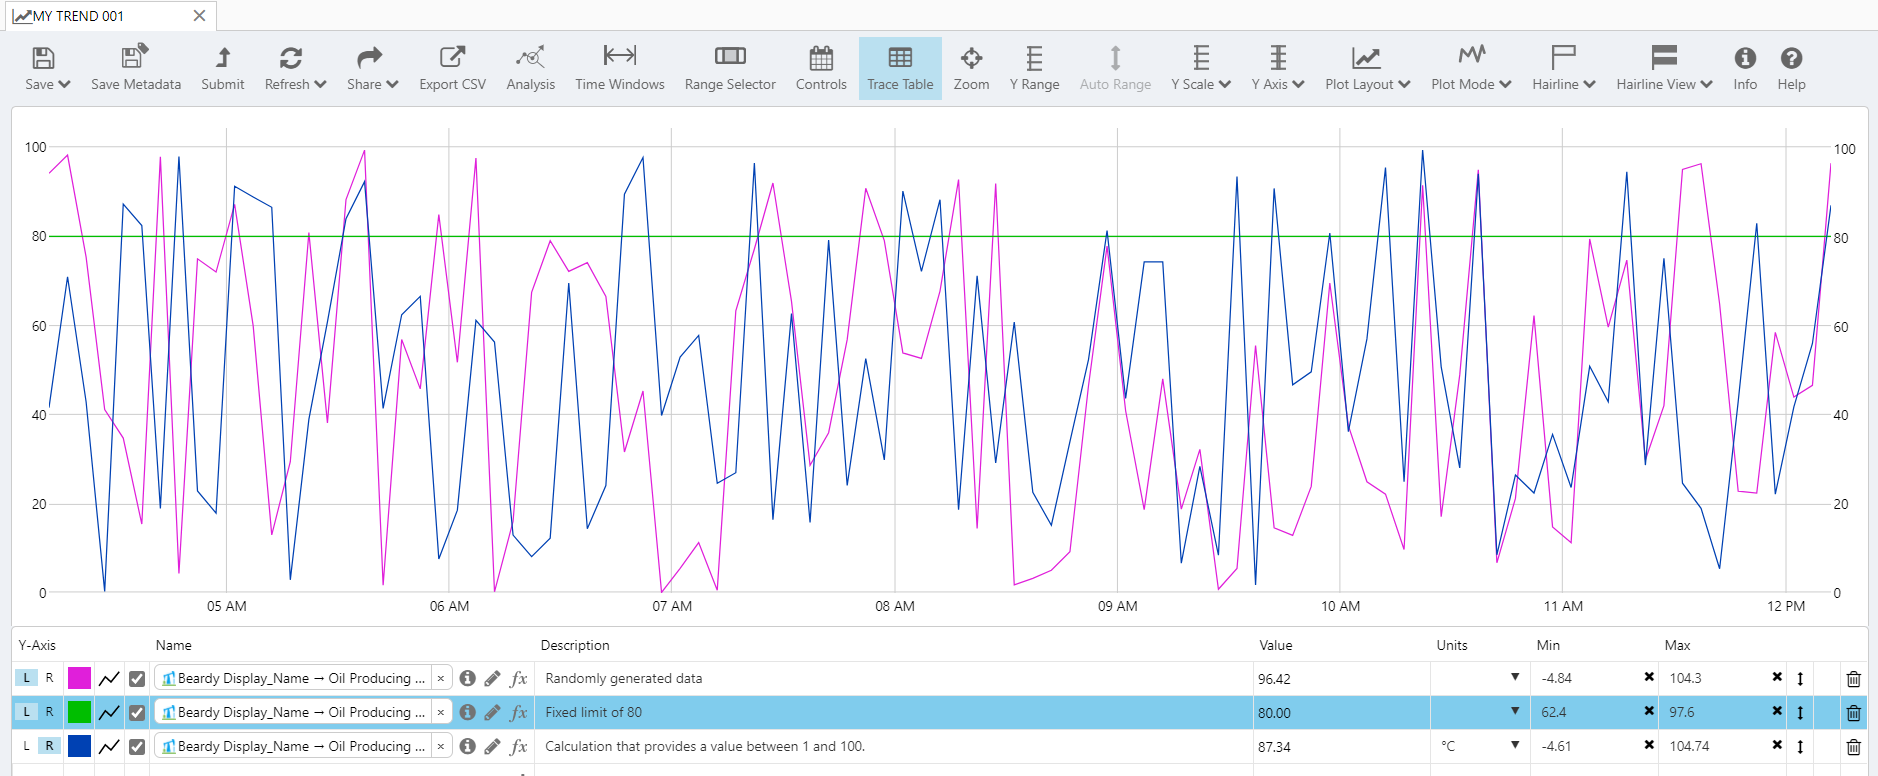The width and height of the screenshot is (1878, 776).
Task: Click the magenta trace color swatch
Action: pos(79,679)
